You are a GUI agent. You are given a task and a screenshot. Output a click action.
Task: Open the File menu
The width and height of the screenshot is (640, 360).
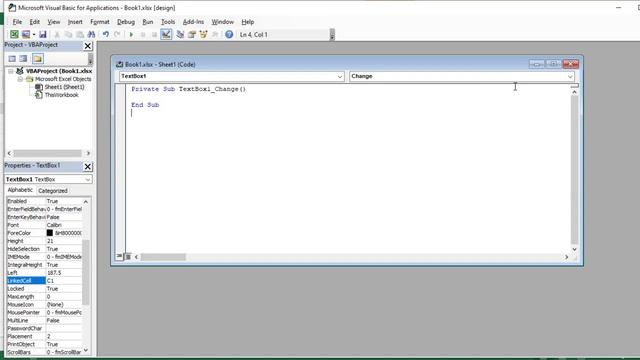[17, 22]
